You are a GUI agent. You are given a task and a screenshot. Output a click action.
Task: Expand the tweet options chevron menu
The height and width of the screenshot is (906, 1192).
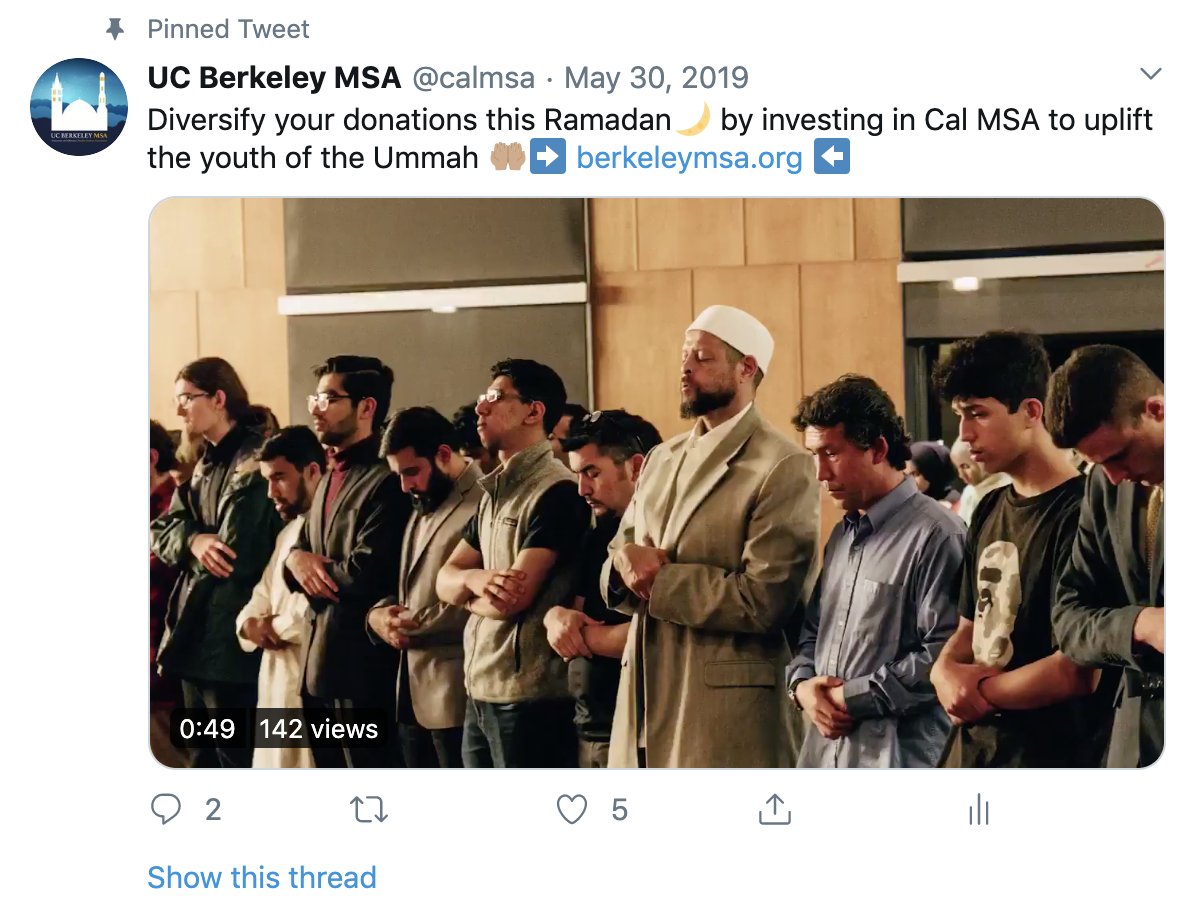click(1151, 75)
